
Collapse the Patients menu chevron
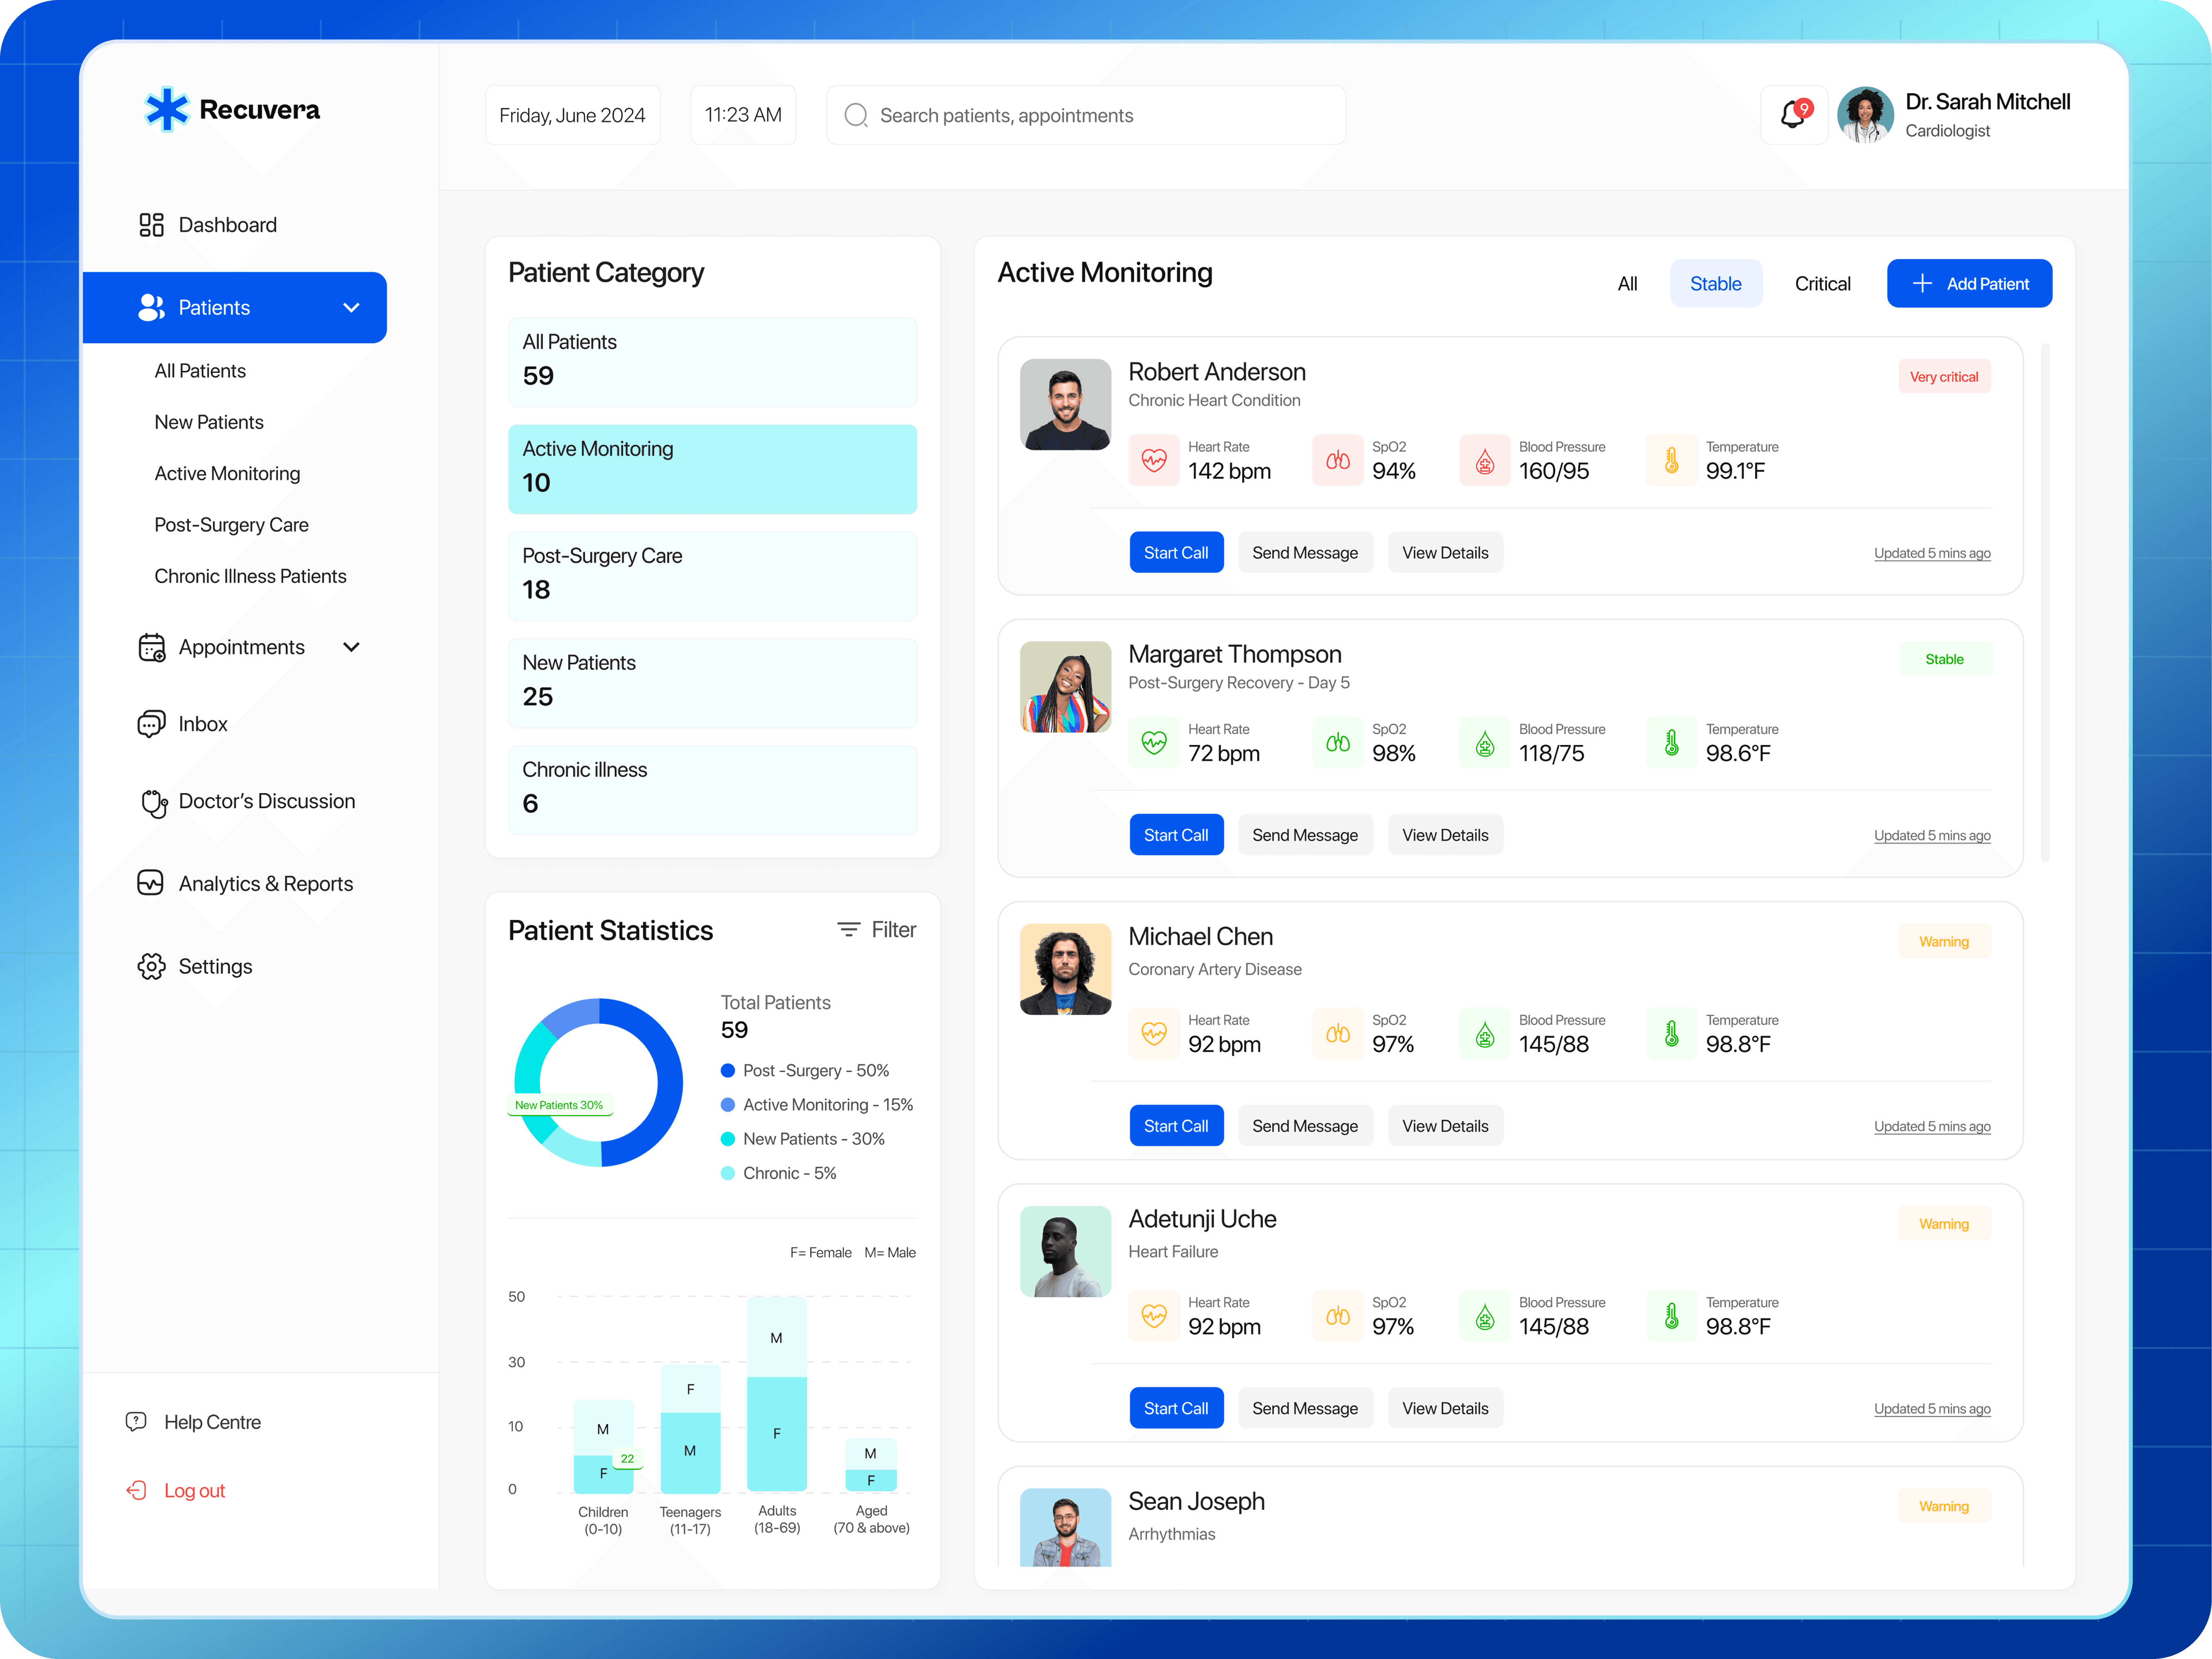(351, 308)
